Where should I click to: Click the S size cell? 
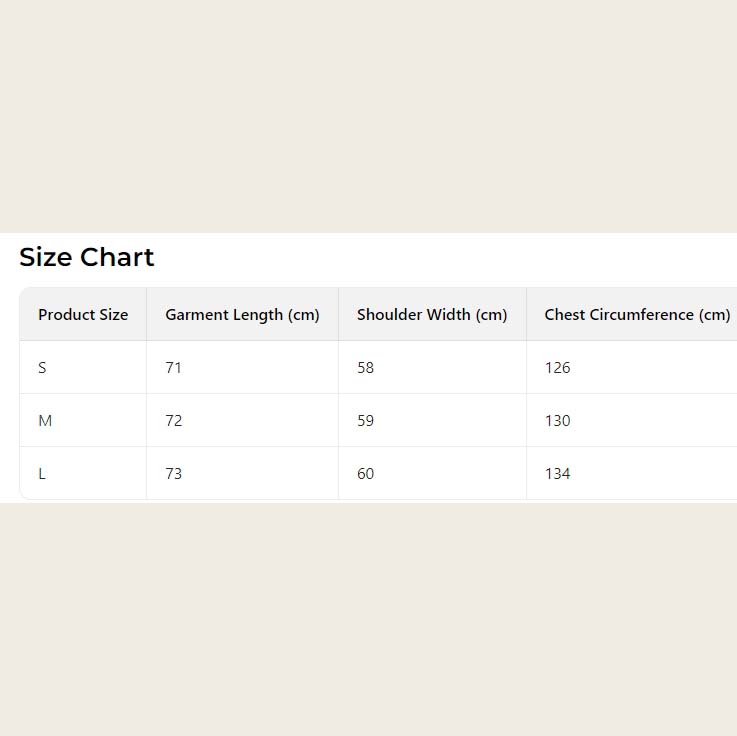(42, 368)
